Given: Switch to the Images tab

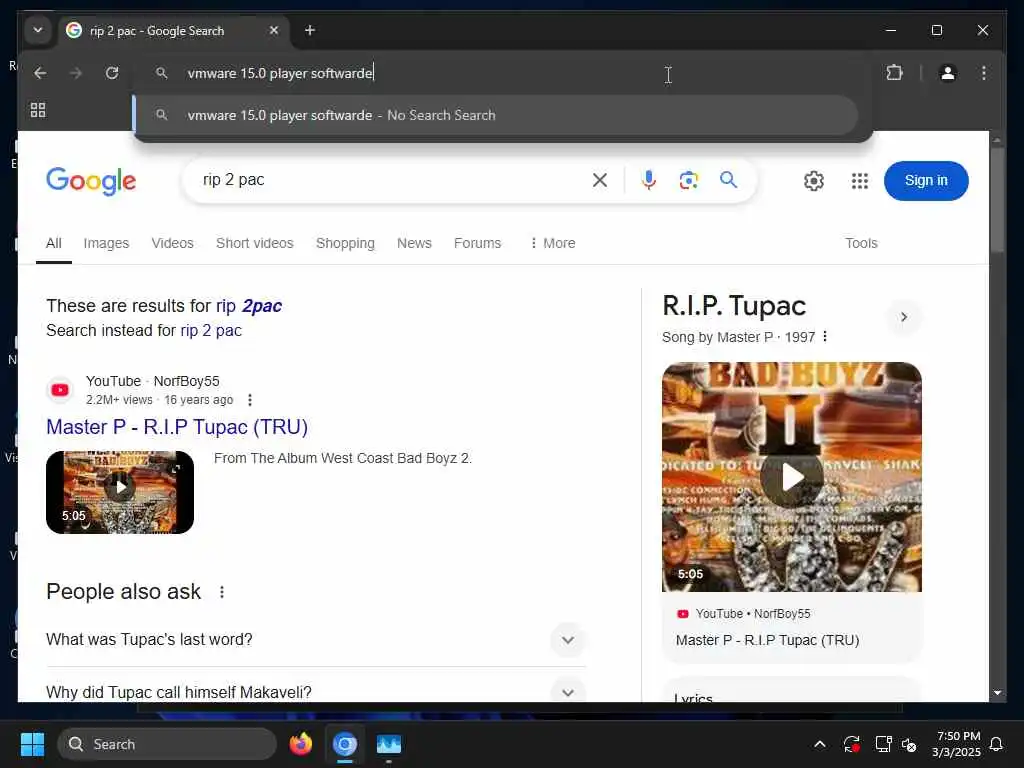Looking at the screenshot, I should pos(106,243).
